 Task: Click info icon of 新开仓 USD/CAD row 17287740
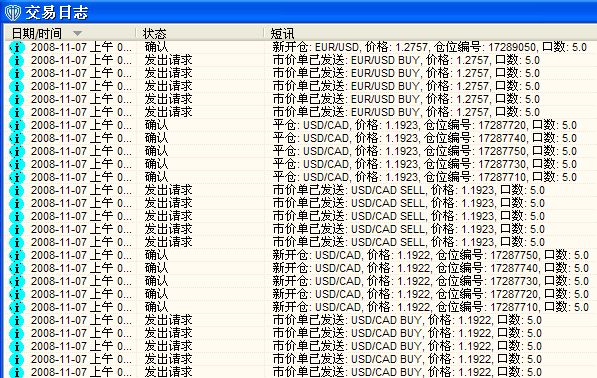tap(16, 268)
